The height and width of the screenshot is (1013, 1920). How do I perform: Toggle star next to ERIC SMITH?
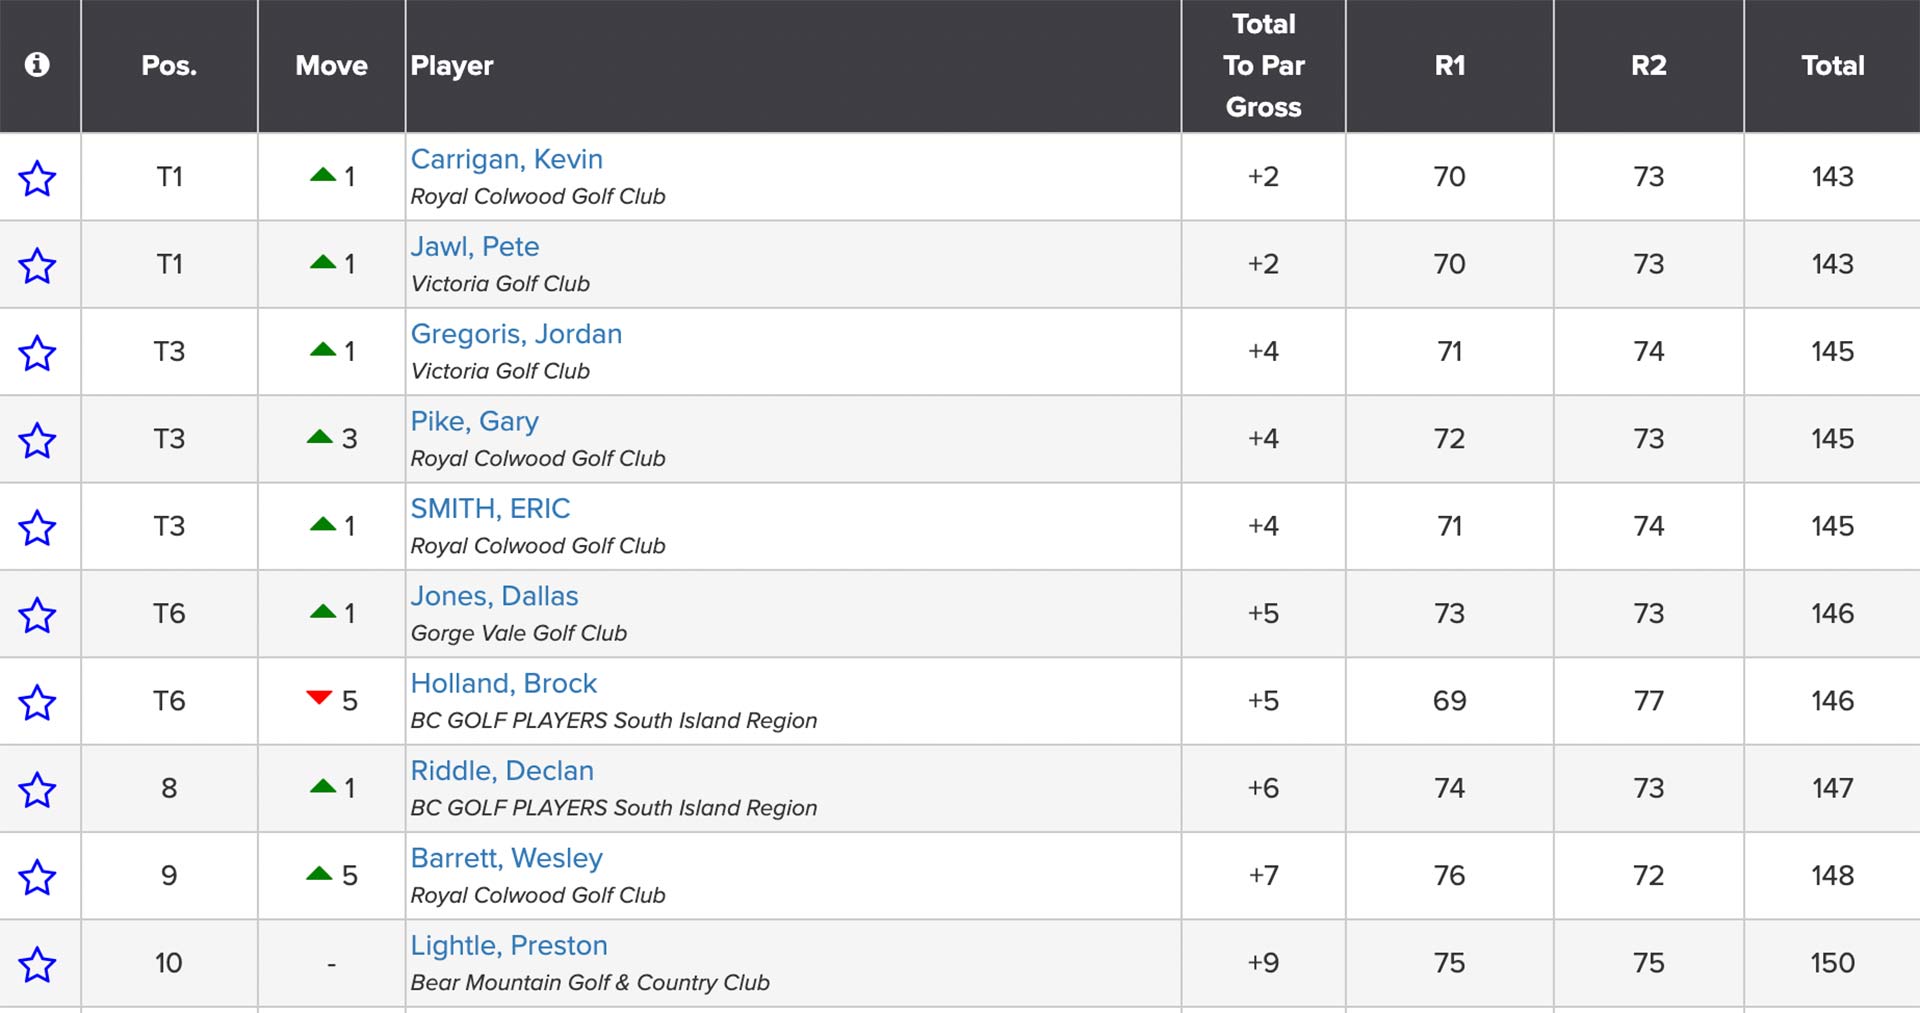(38, 528)
